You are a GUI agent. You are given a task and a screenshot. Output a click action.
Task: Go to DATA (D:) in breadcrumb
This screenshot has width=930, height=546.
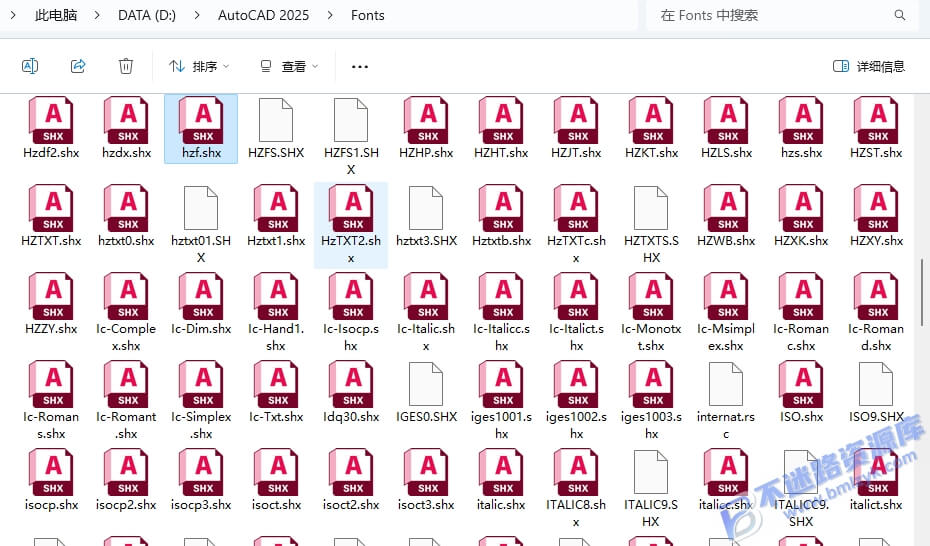(146, 15)
